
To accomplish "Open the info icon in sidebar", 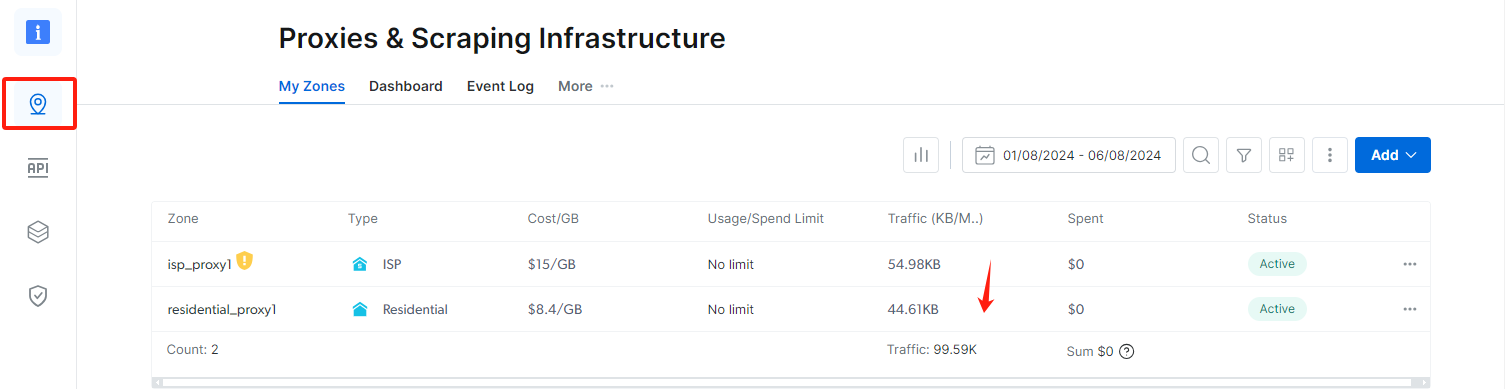I will (x=38, y=32).
